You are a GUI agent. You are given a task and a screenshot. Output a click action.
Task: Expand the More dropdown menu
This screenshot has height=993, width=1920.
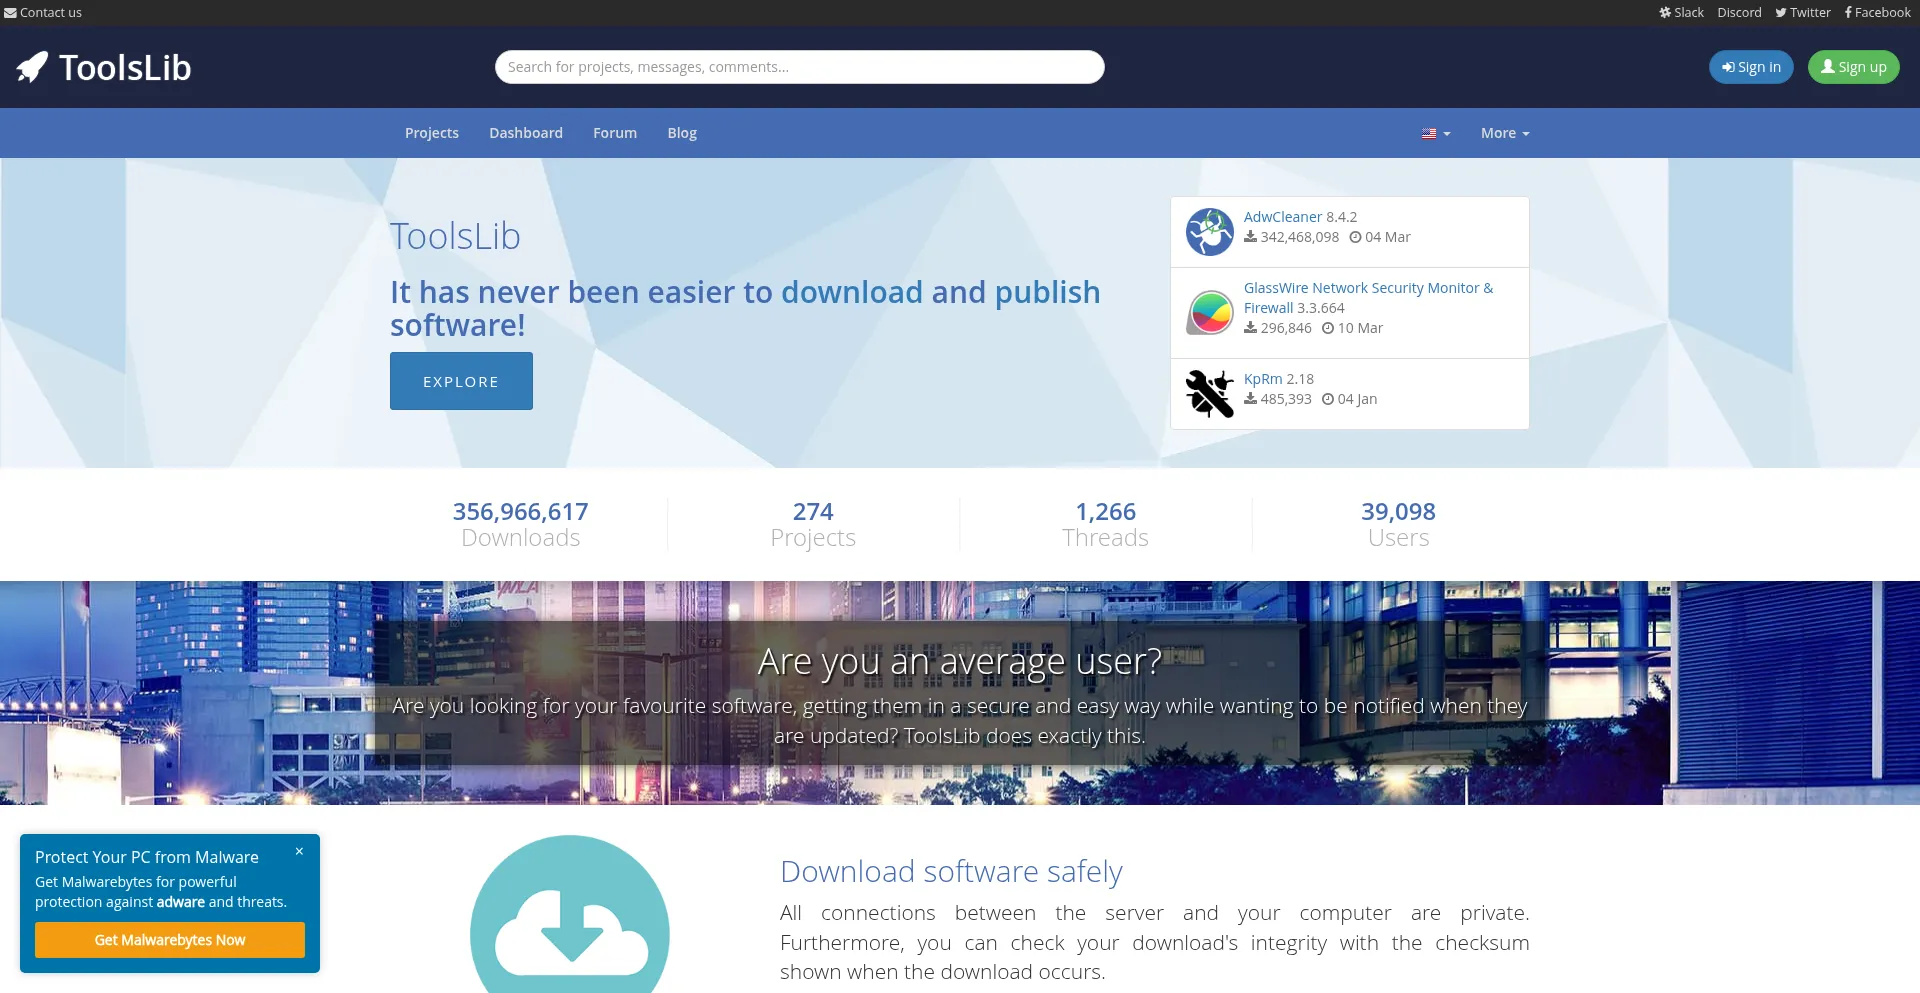[x=1505, y=133]
